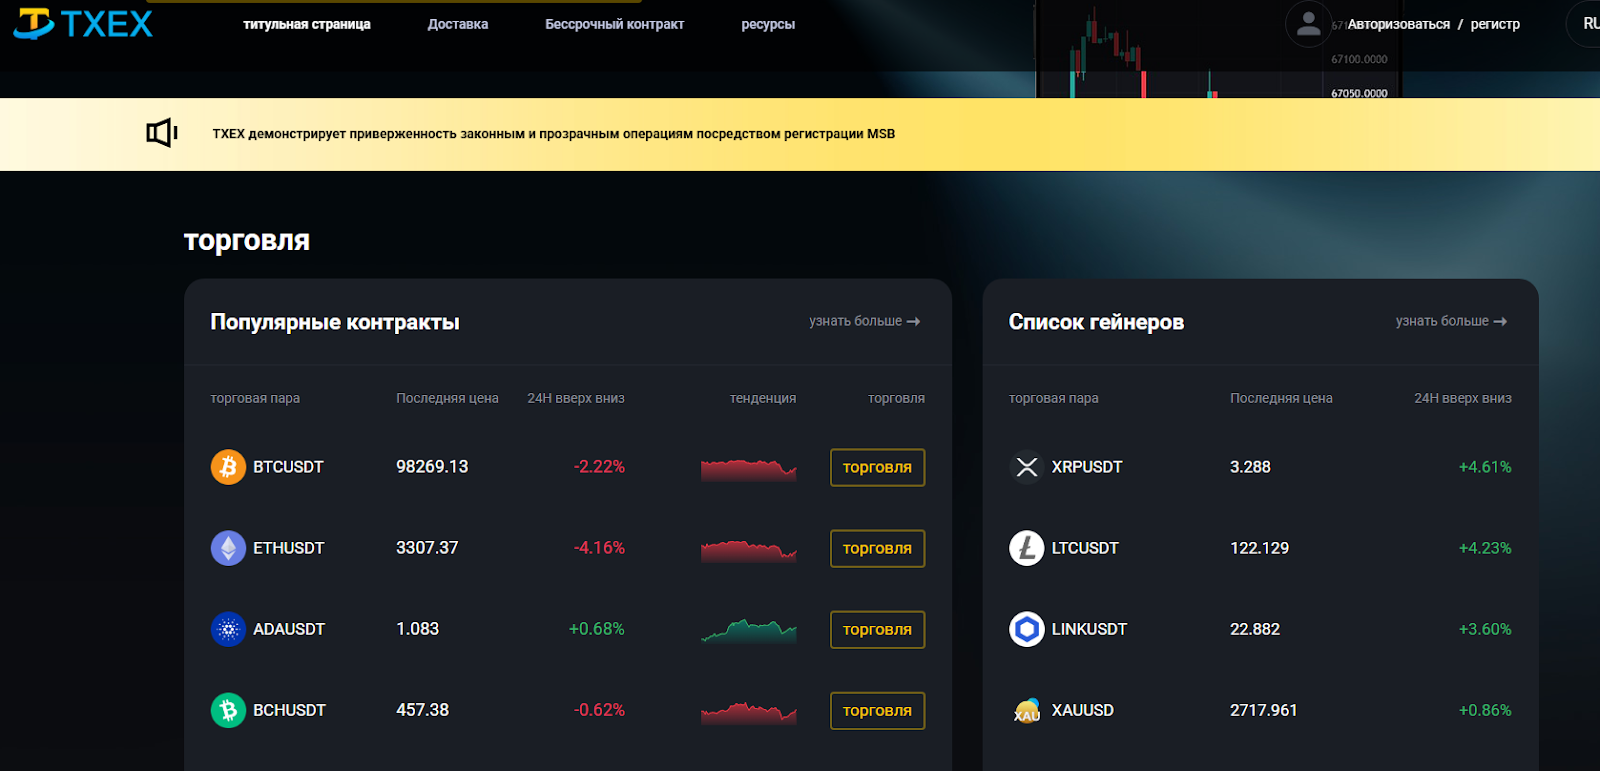The height and width of the screenshot is (771, 1600).
Task: Click узнать больше in Популярные контракты
Action: (864, 321)
